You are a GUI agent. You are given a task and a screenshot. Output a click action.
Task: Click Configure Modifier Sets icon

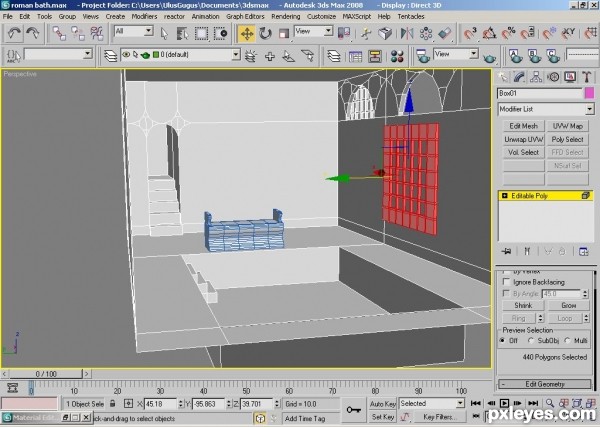[583, 251]
